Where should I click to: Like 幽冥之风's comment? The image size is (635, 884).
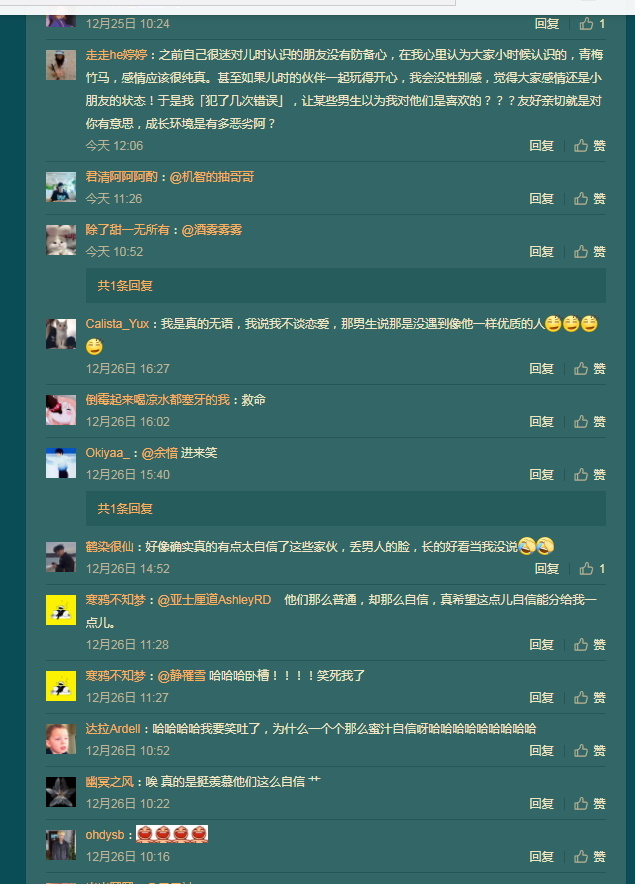coord(589,803)
